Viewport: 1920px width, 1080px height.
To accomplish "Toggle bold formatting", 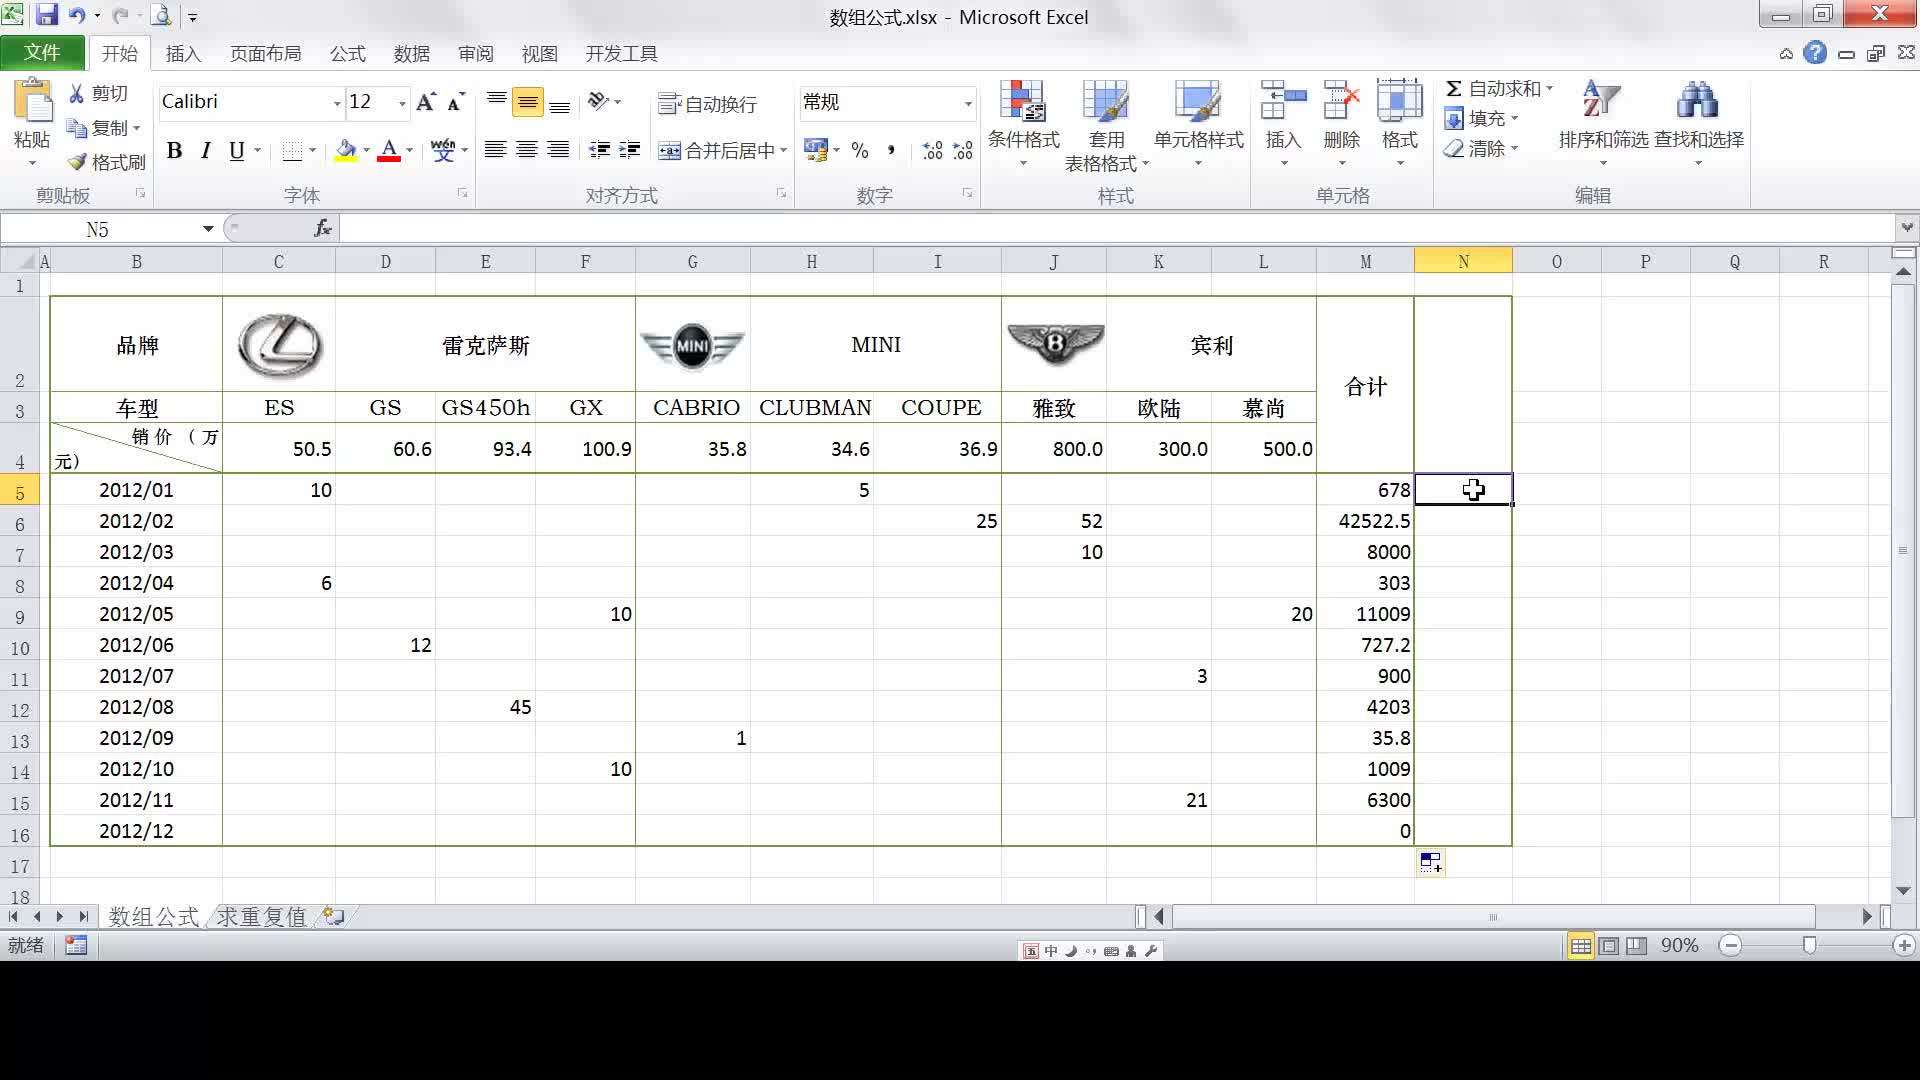I will click(174, 151).
